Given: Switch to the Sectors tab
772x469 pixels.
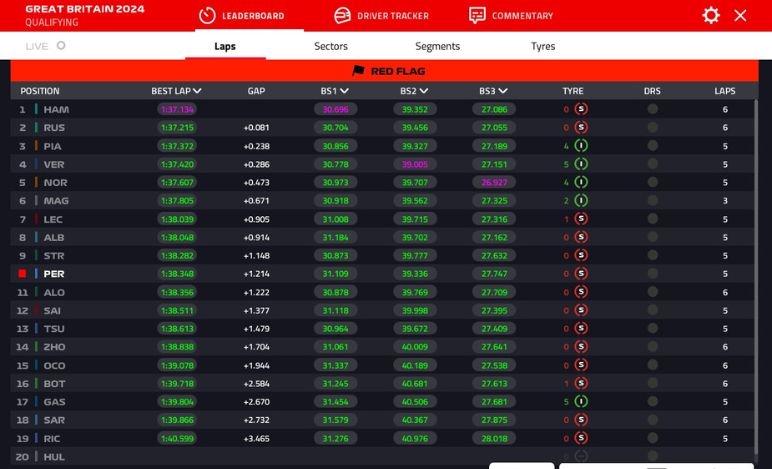Looking at the screenshot, I should tap(331, 46).
